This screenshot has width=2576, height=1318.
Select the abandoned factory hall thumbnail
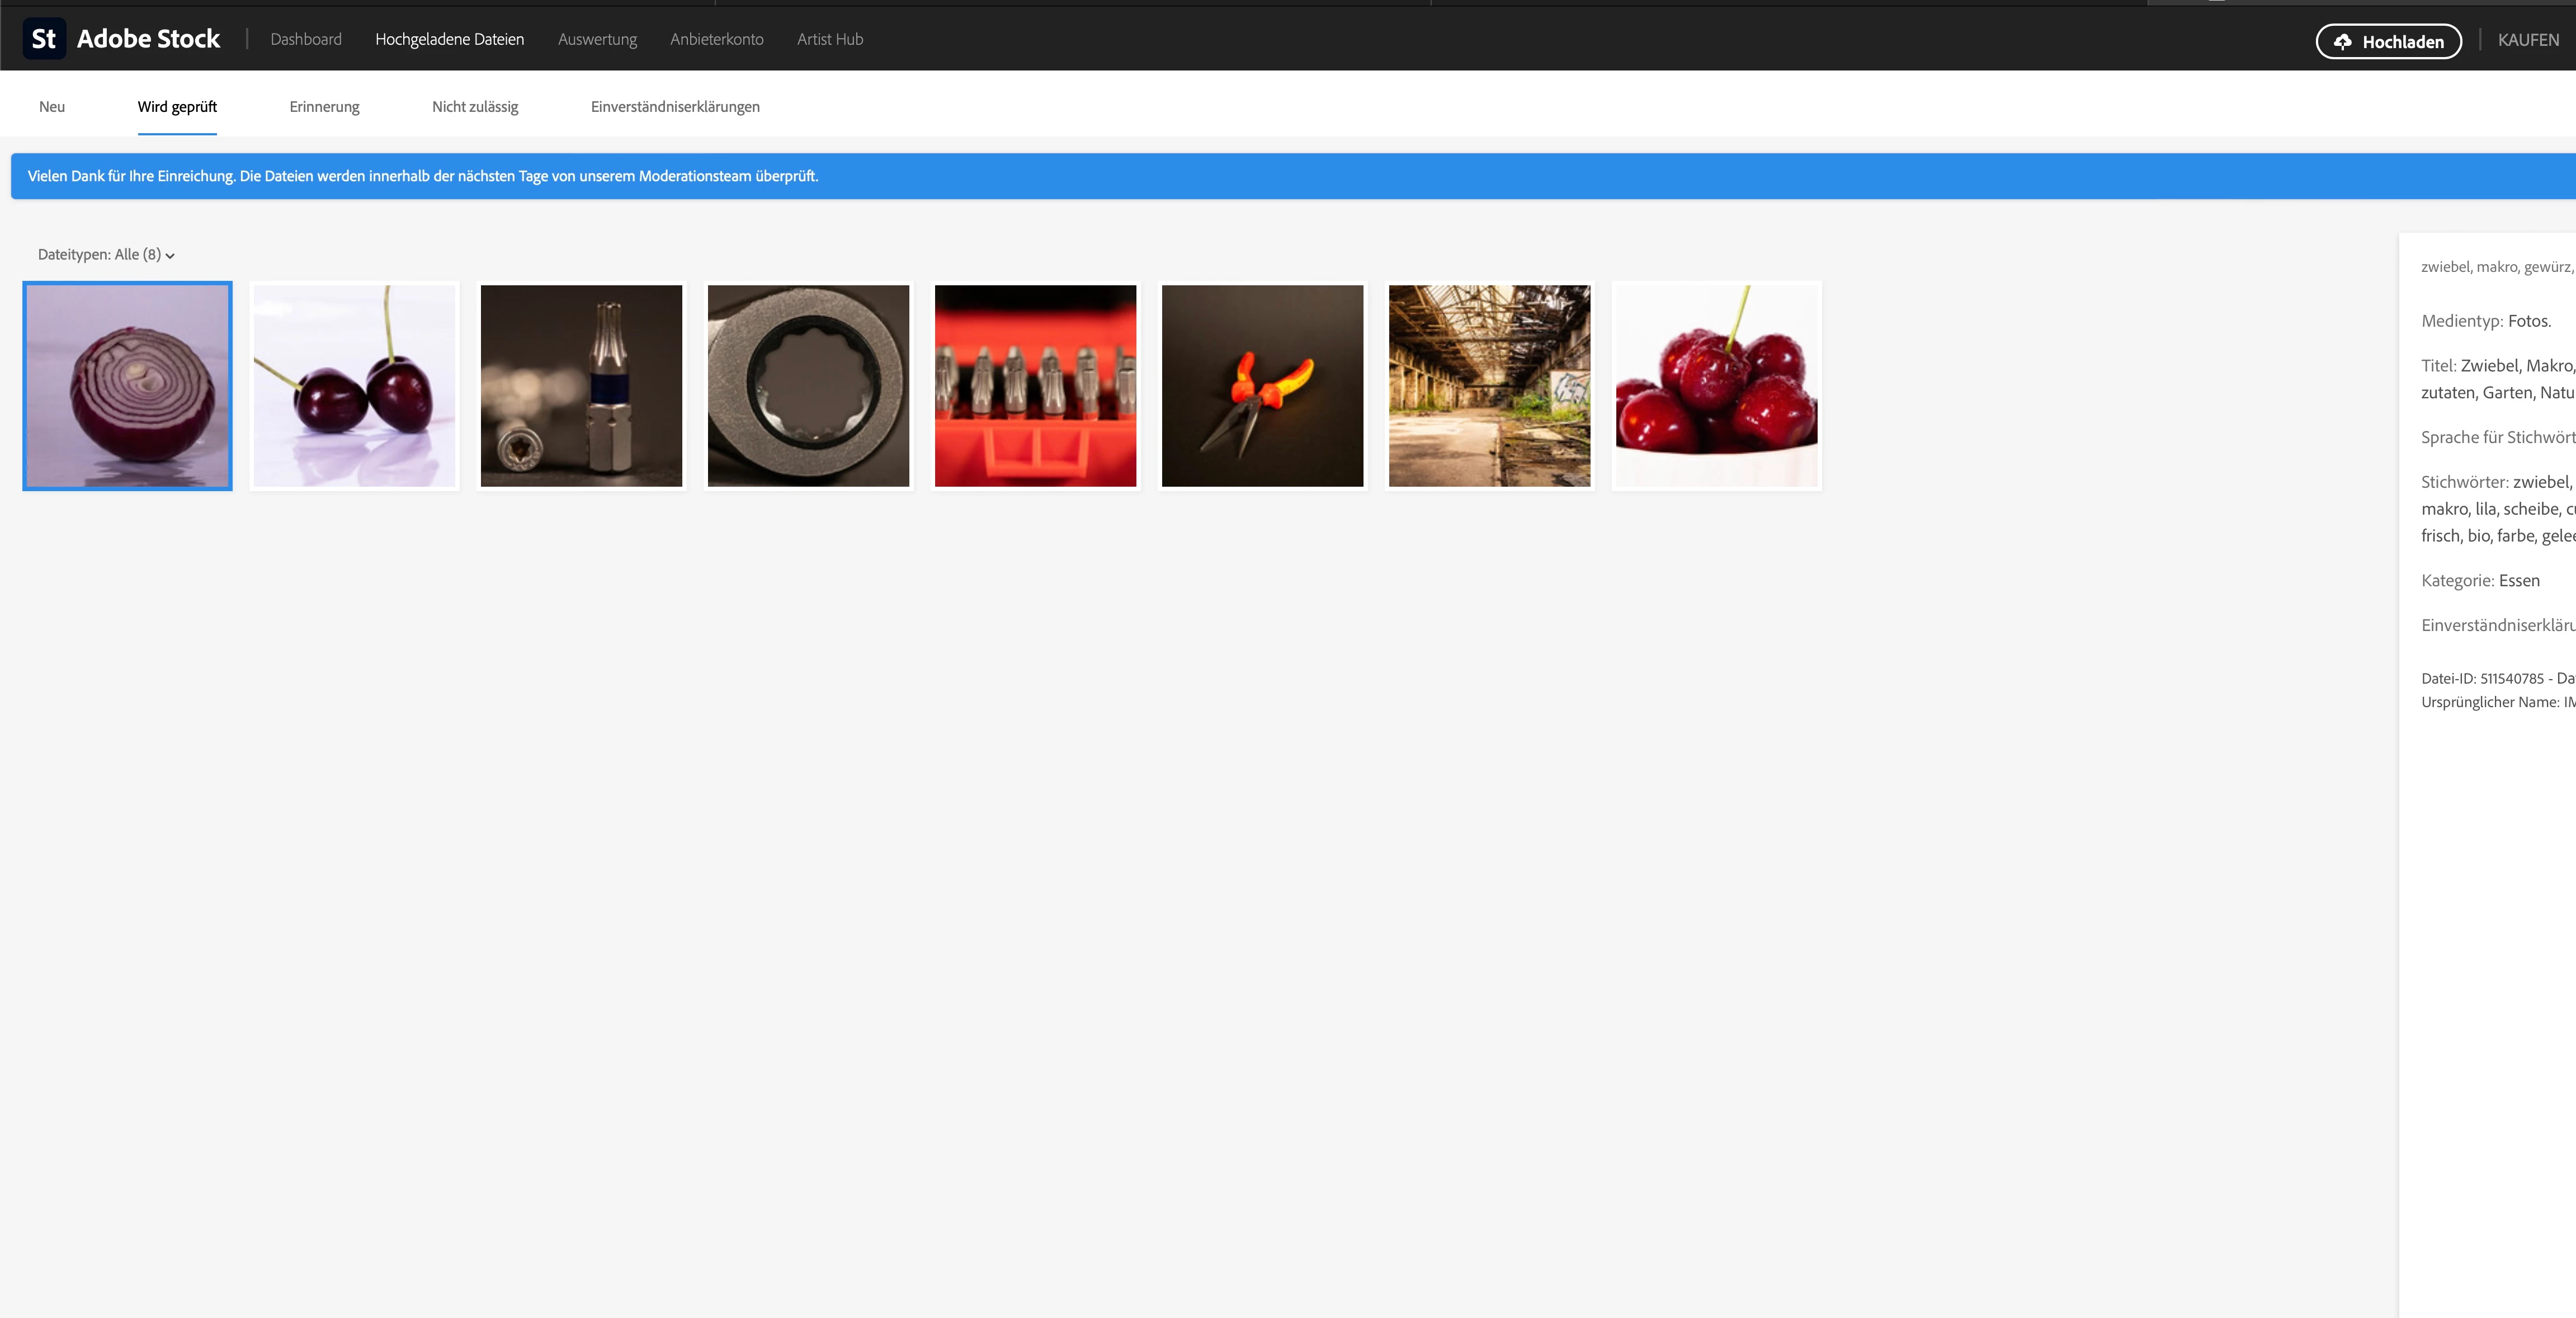point(1489,386)
